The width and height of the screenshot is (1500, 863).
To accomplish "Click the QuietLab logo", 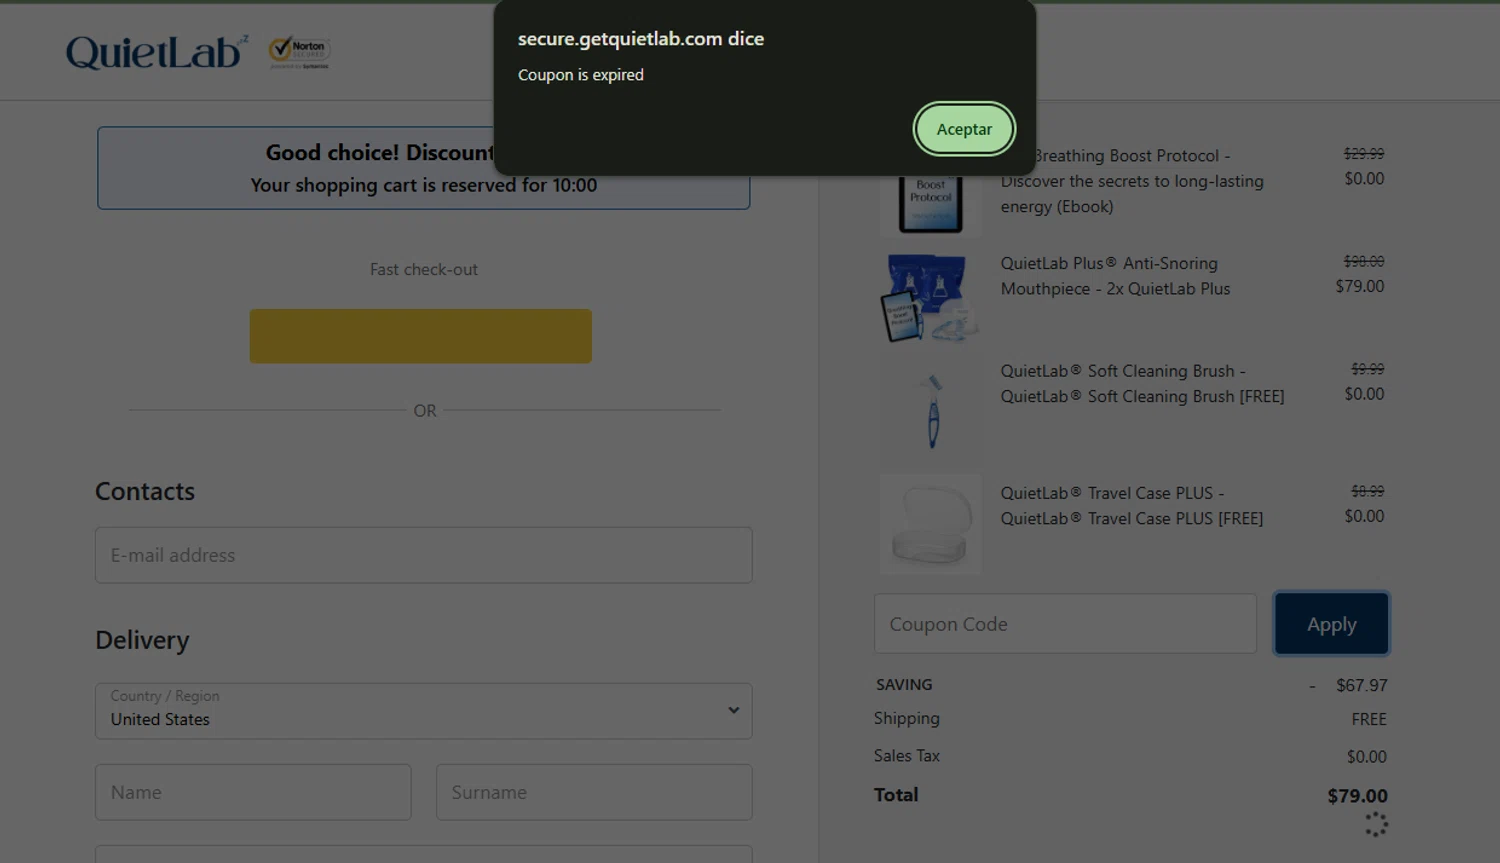I will 157,52.
